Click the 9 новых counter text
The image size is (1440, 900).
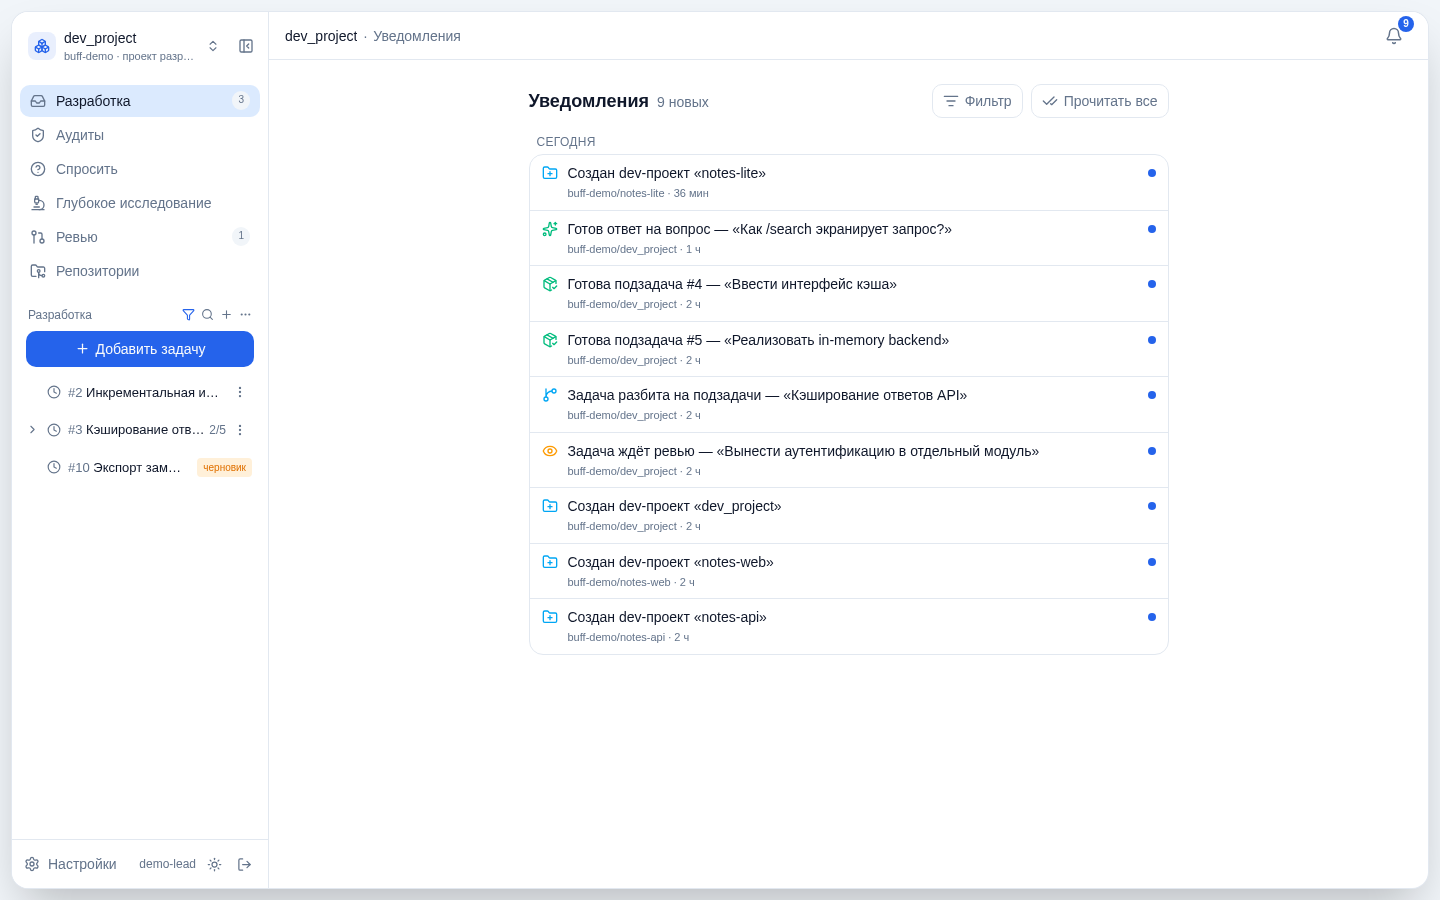(x=682, y=102)
